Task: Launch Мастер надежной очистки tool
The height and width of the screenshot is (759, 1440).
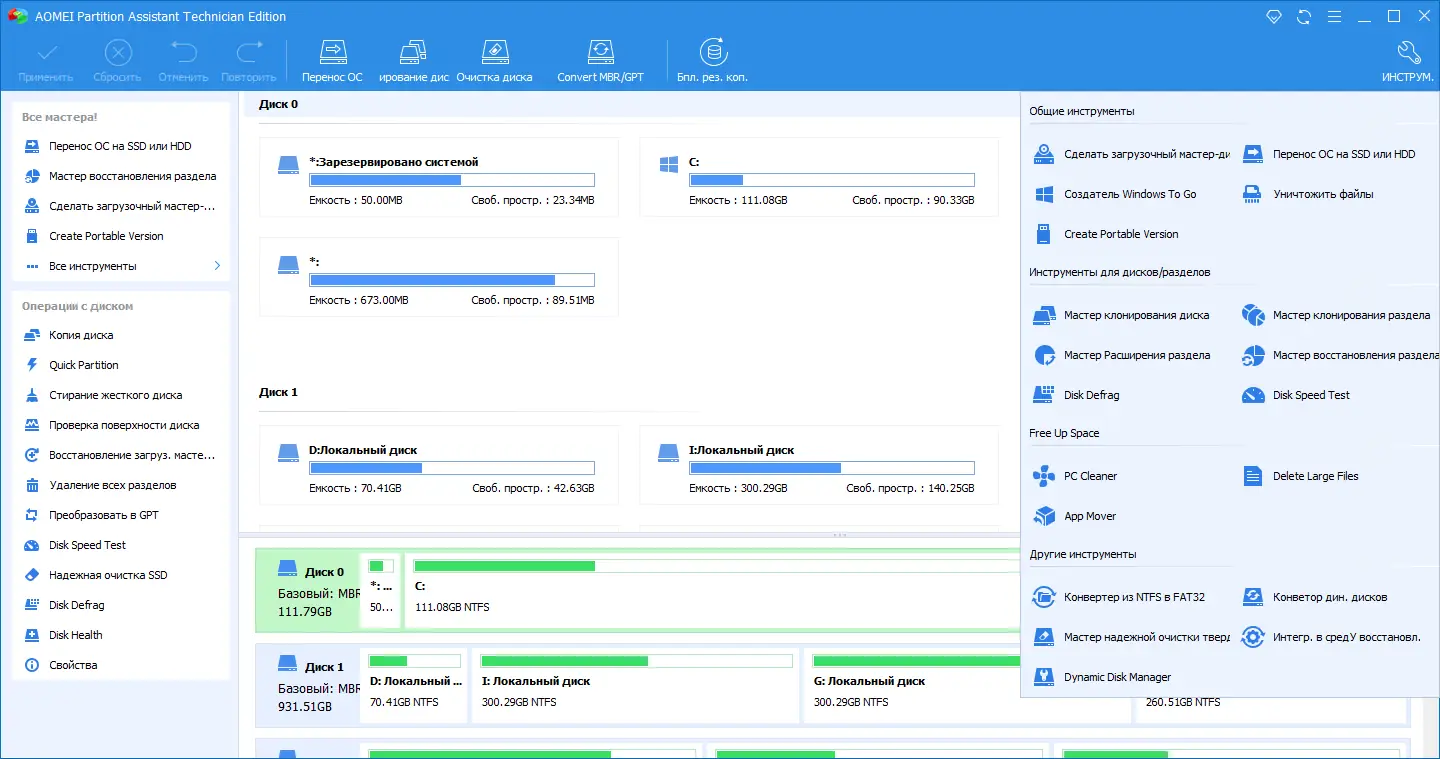Action: 1131,637
